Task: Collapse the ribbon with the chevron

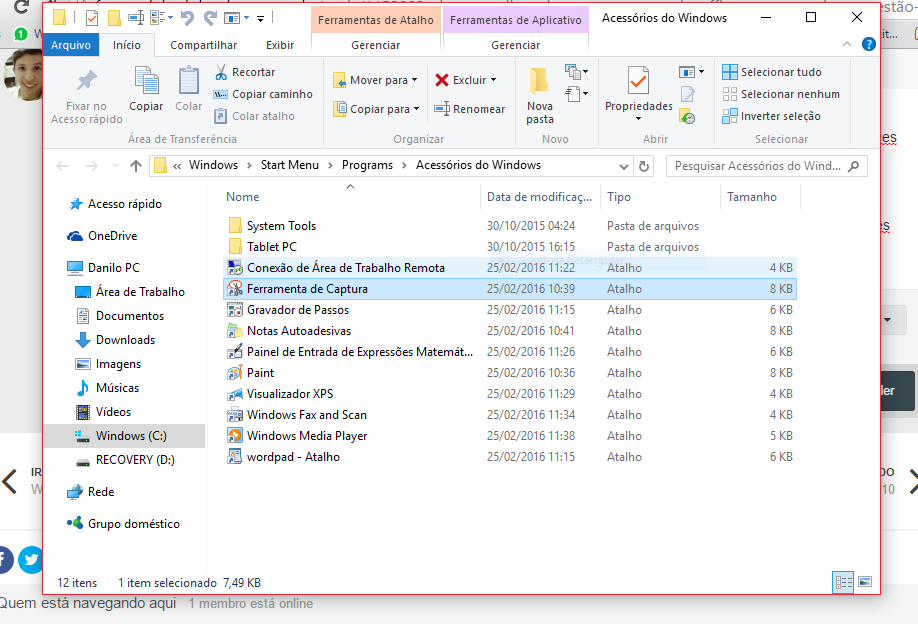Action: (847, 44)
